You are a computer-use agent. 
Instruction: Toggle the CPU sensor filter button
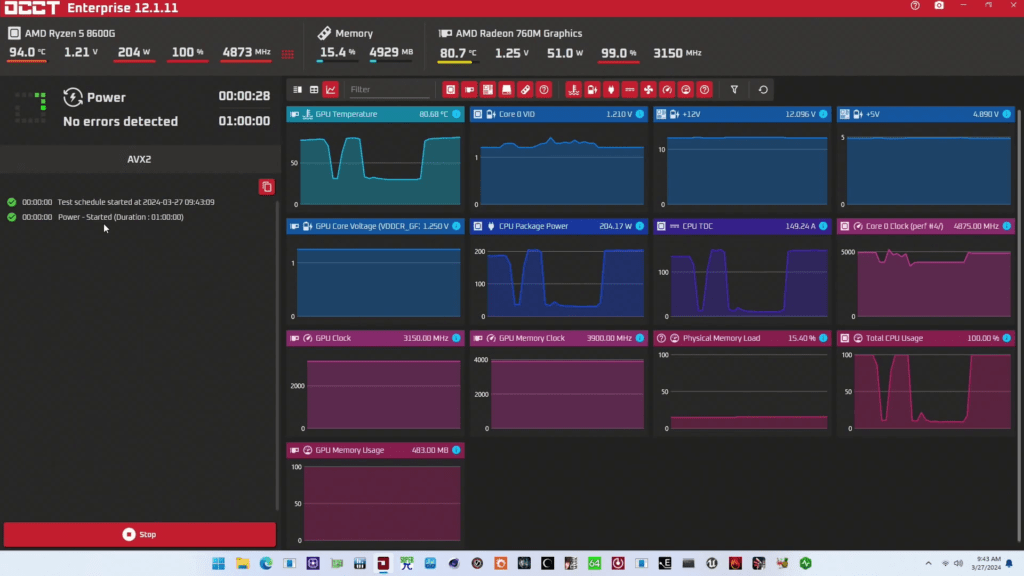pos(451,89)
